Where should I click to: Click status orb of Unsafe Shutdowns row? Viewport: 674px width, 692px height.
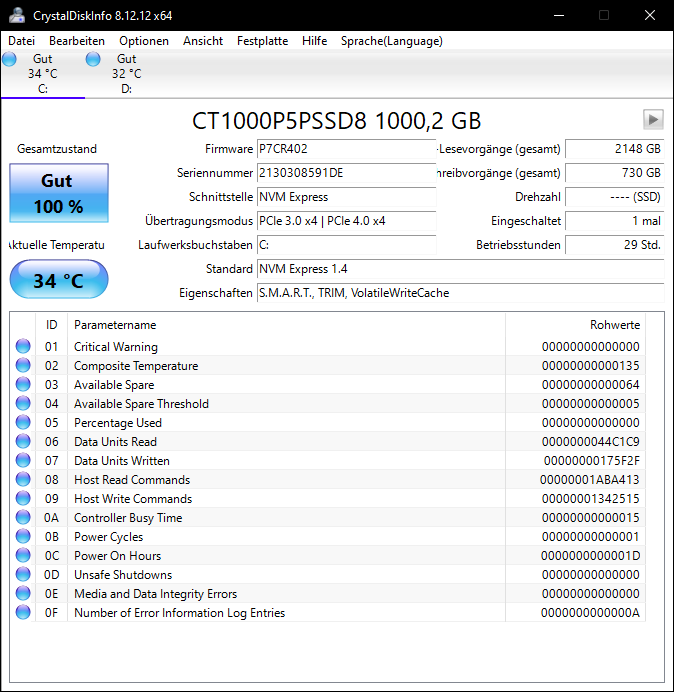click(x=23, y=574)
